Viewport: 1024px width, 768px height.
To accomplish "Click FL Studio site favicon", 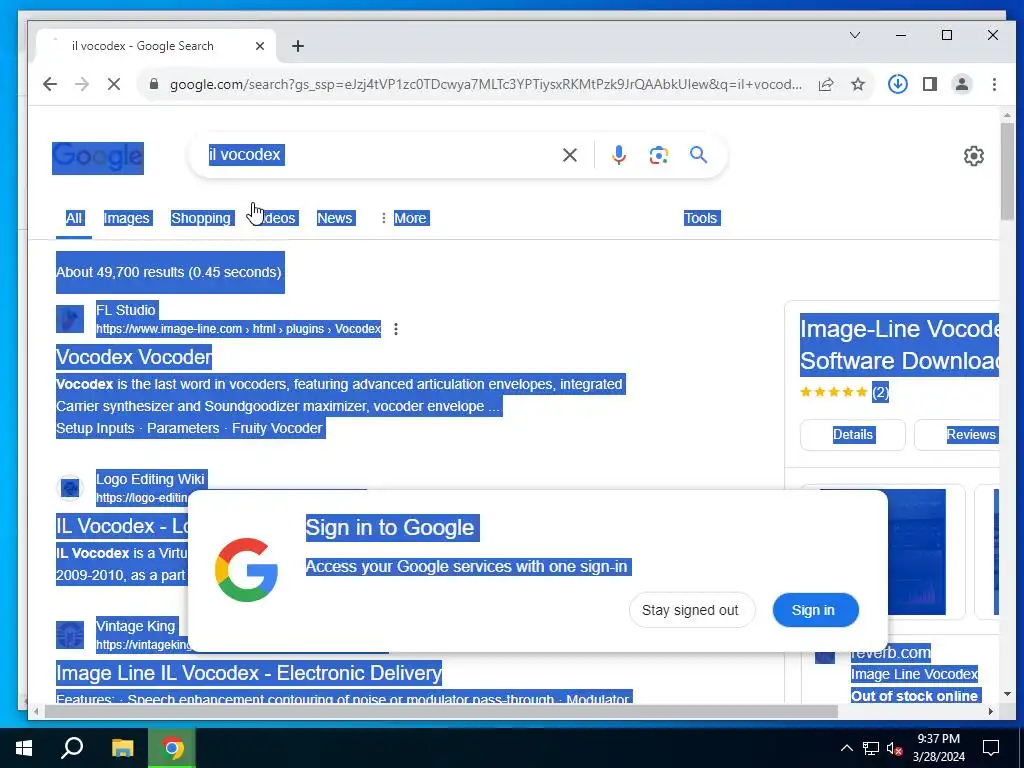I will click(x=70, y=319).
